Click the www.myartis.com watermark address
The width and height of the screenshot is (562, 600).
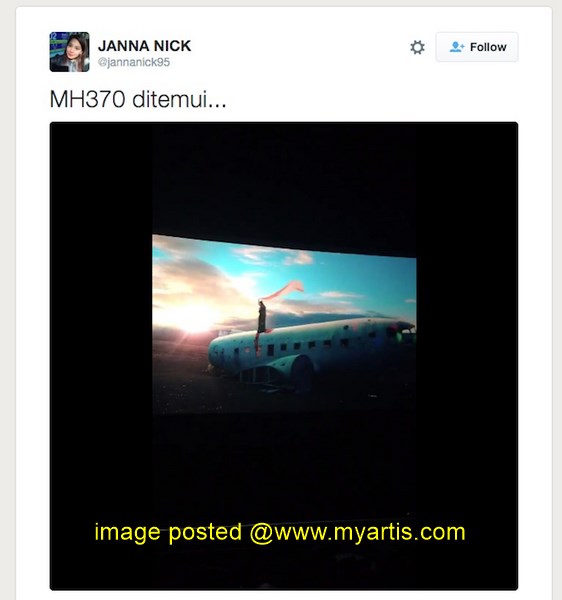370,532
